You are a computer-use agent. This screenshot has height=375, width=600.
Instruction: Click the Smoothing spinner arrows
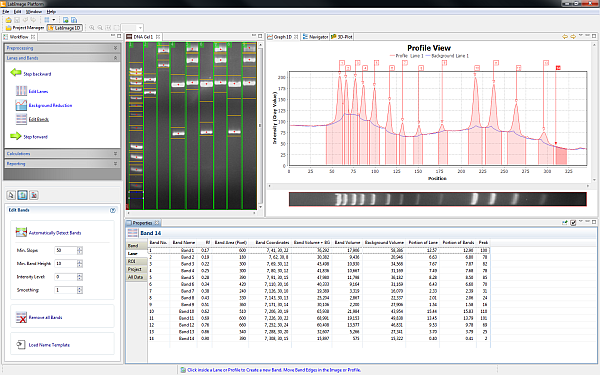[80, 290]
